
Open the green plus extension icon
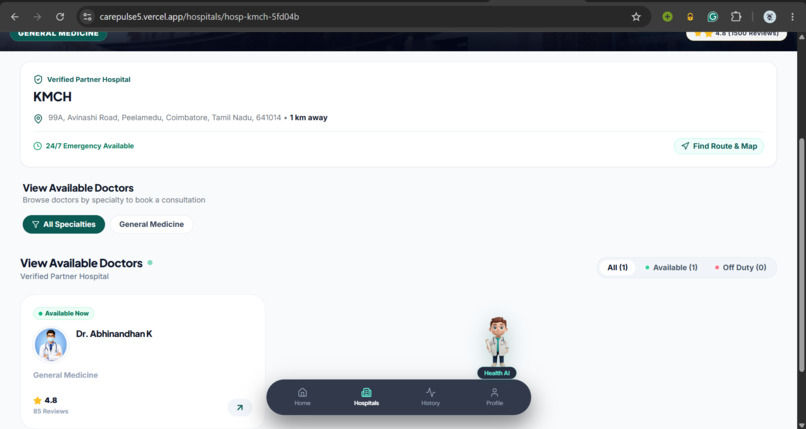[x=667, y=17]
